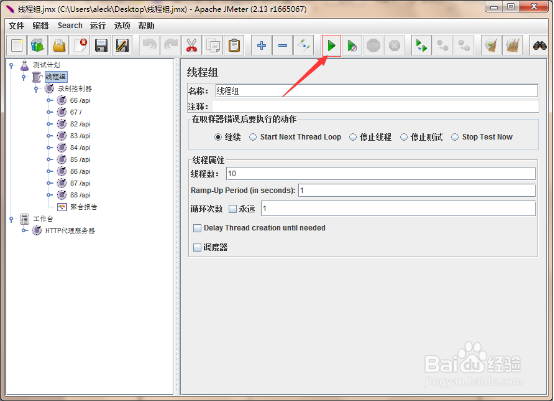Open the 选项 menu
This screenshot has width=554, height=401.
pyautogui.click(x=122, y=25)
